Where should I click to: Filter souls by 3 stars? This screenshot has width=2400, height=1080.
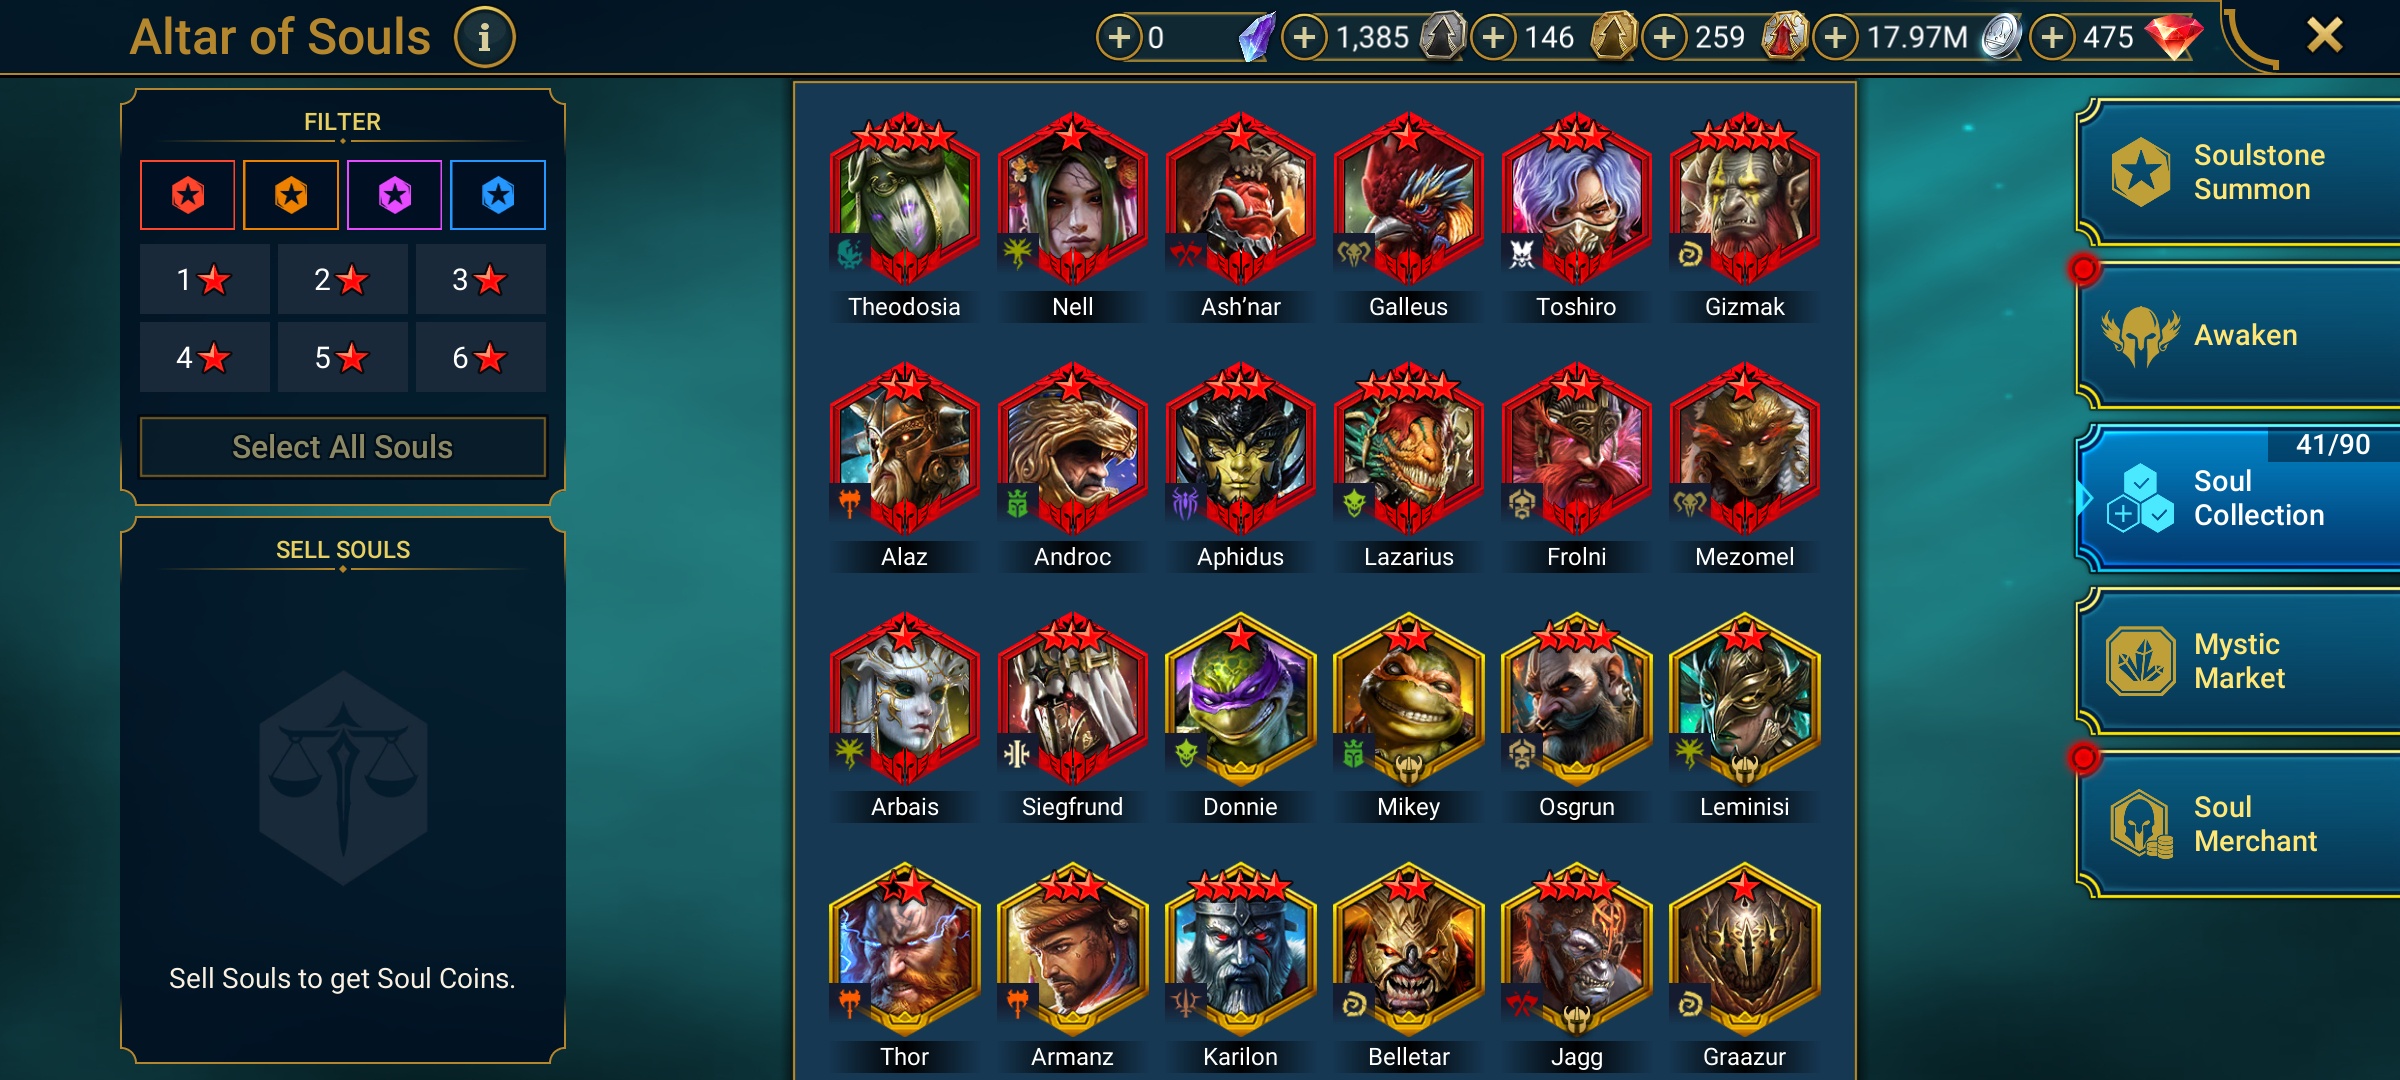[480, 279]
